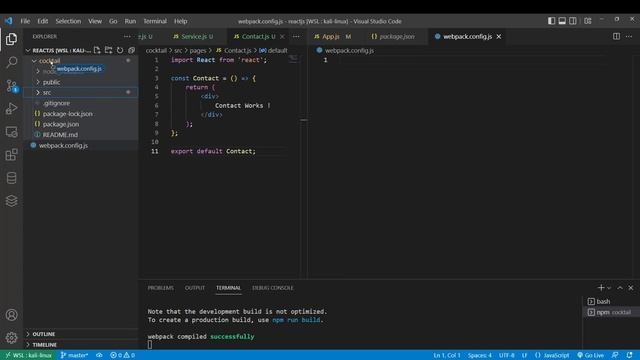
Task: Collapse the REACTJS workspace root section
Action: point(28,50)
